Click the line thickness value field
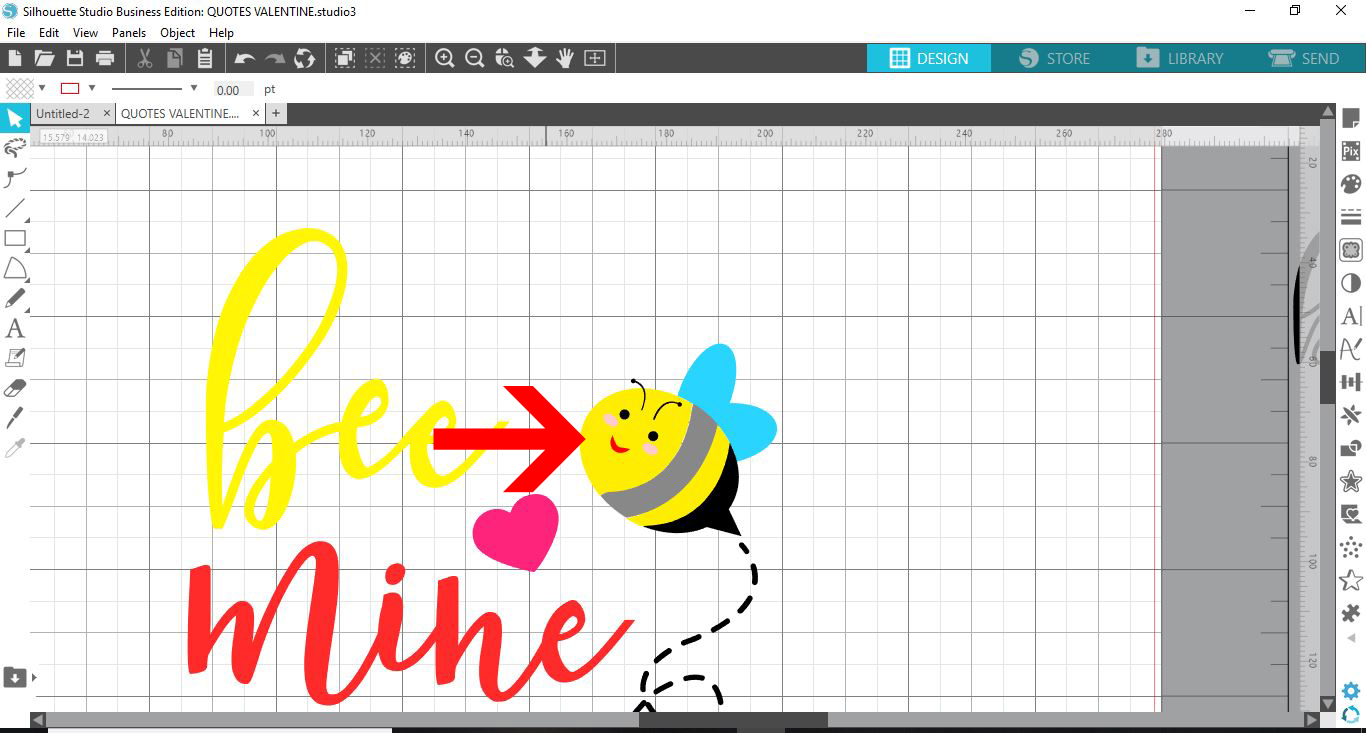This screenshot has height=733, width=1366. [x=233, y=89]
